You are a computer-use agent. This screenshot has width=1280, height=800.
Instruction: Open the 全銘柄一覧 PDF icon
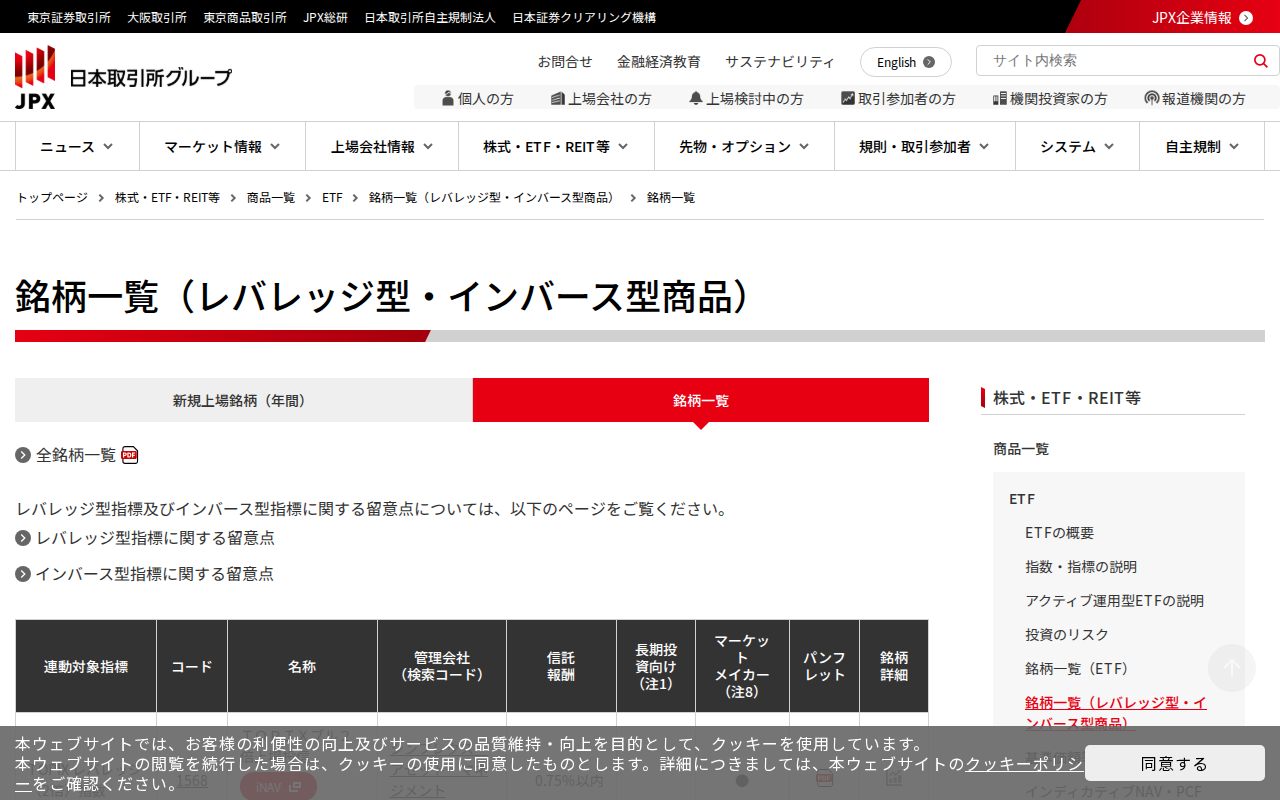(x=130, y=455)
